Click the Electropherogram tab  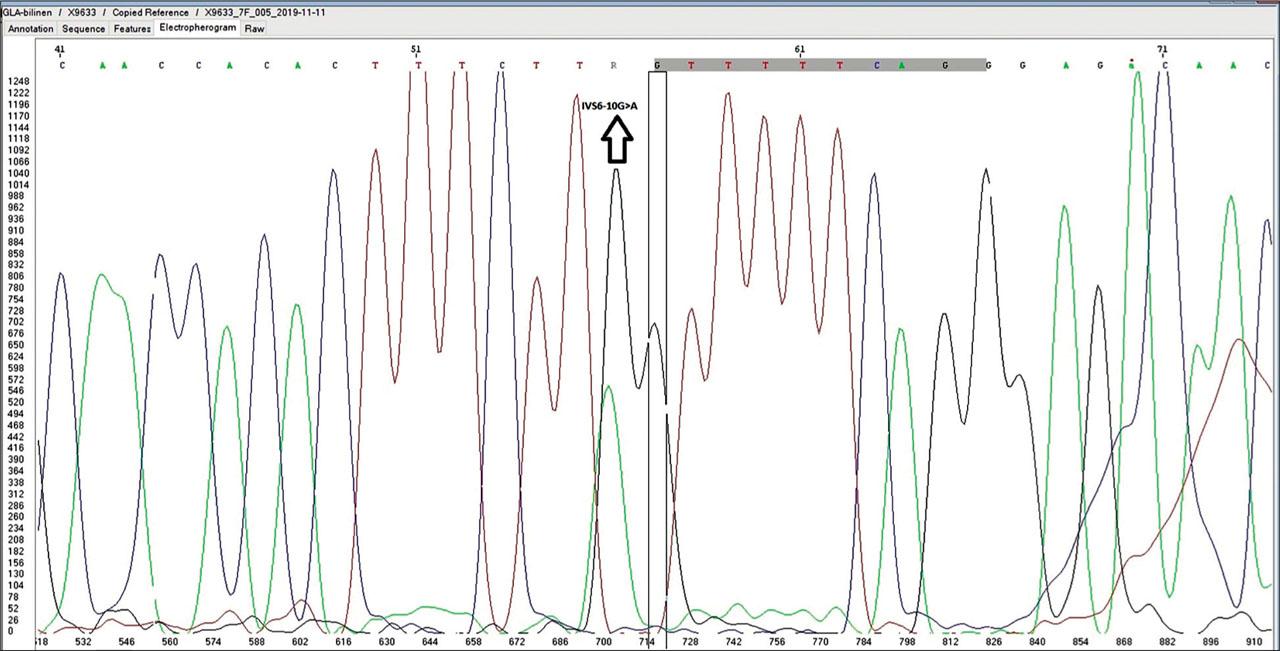coord(198,28)
